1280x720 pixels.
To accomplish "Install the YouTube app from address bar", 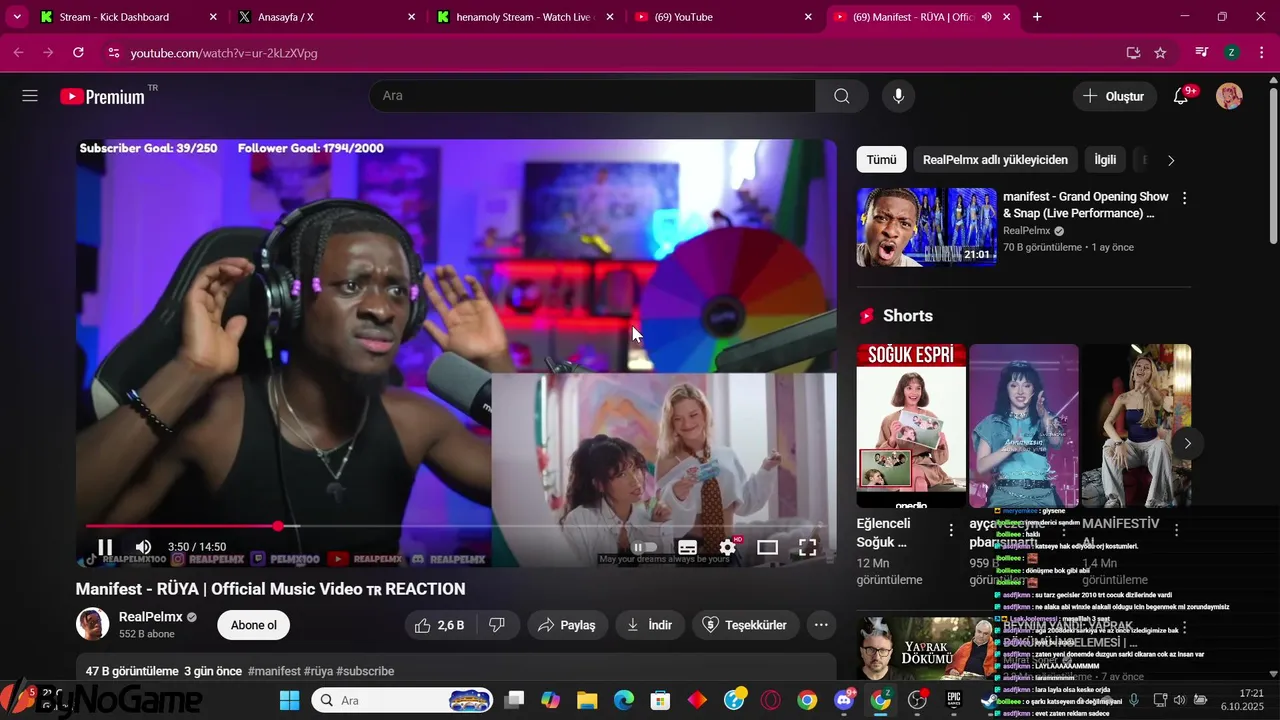I will coord(1133,53).
